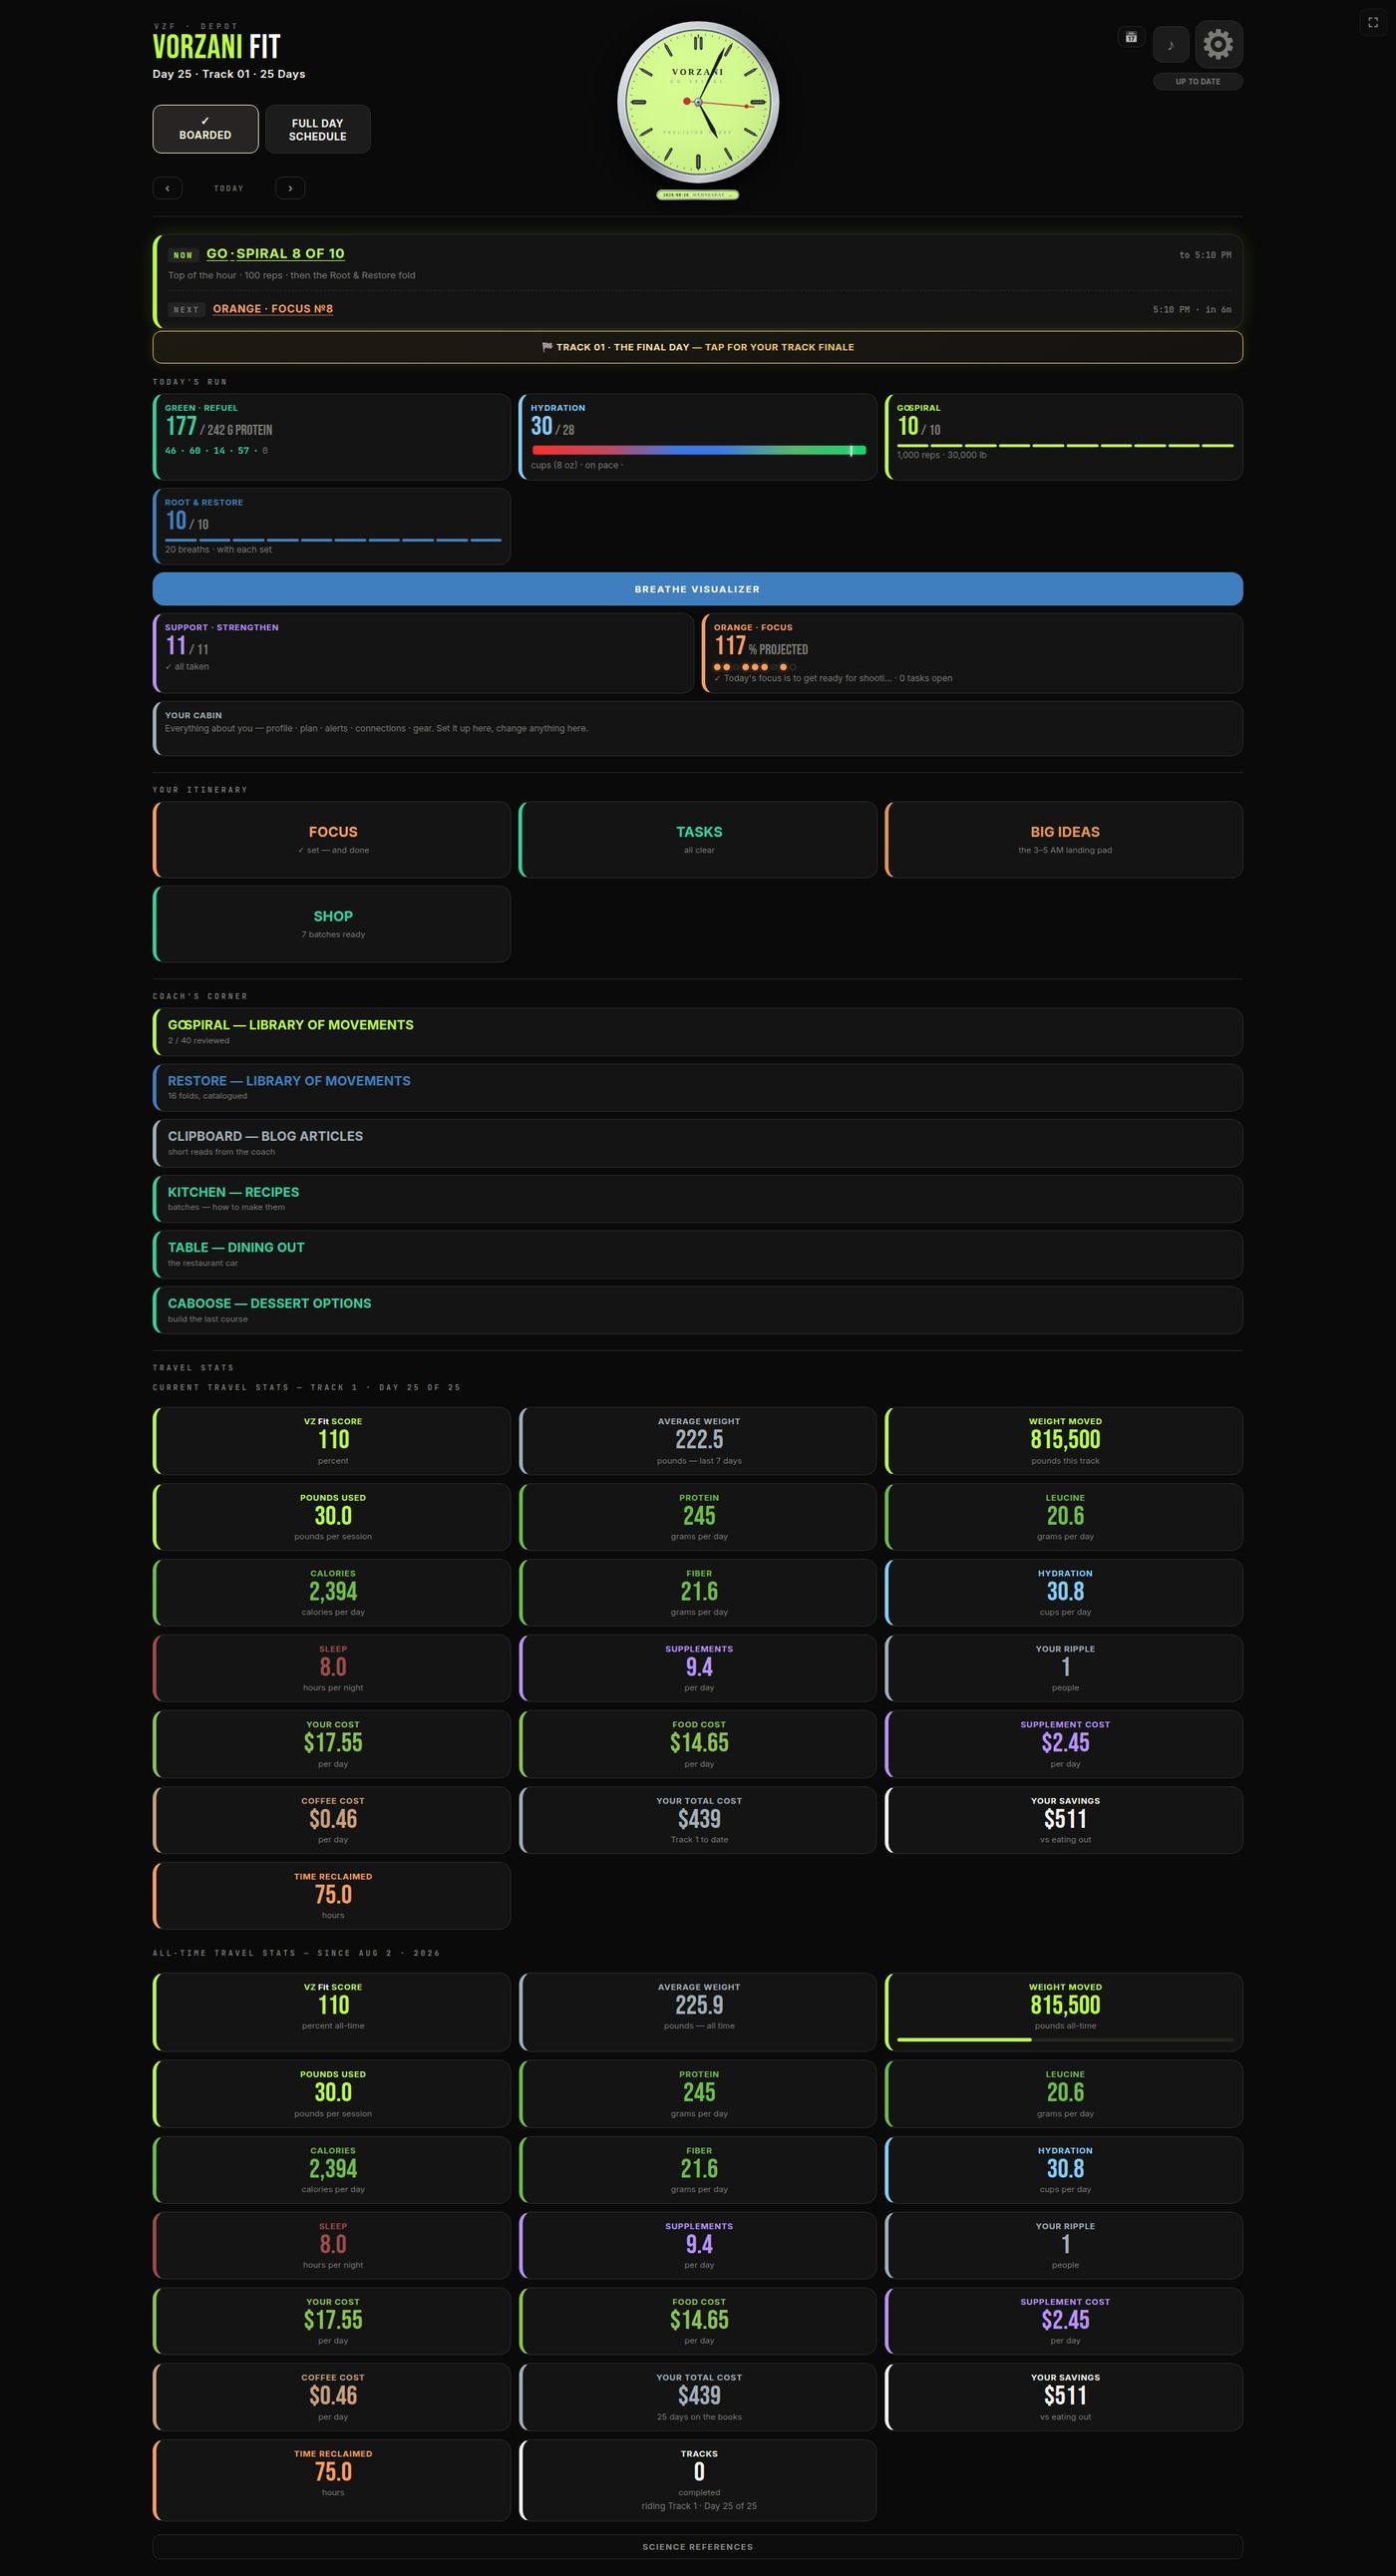This screenshot has width=1396, height=2576.
Task: Expand GoSpiral — Library of Movements
Action: pos(698,1031)
